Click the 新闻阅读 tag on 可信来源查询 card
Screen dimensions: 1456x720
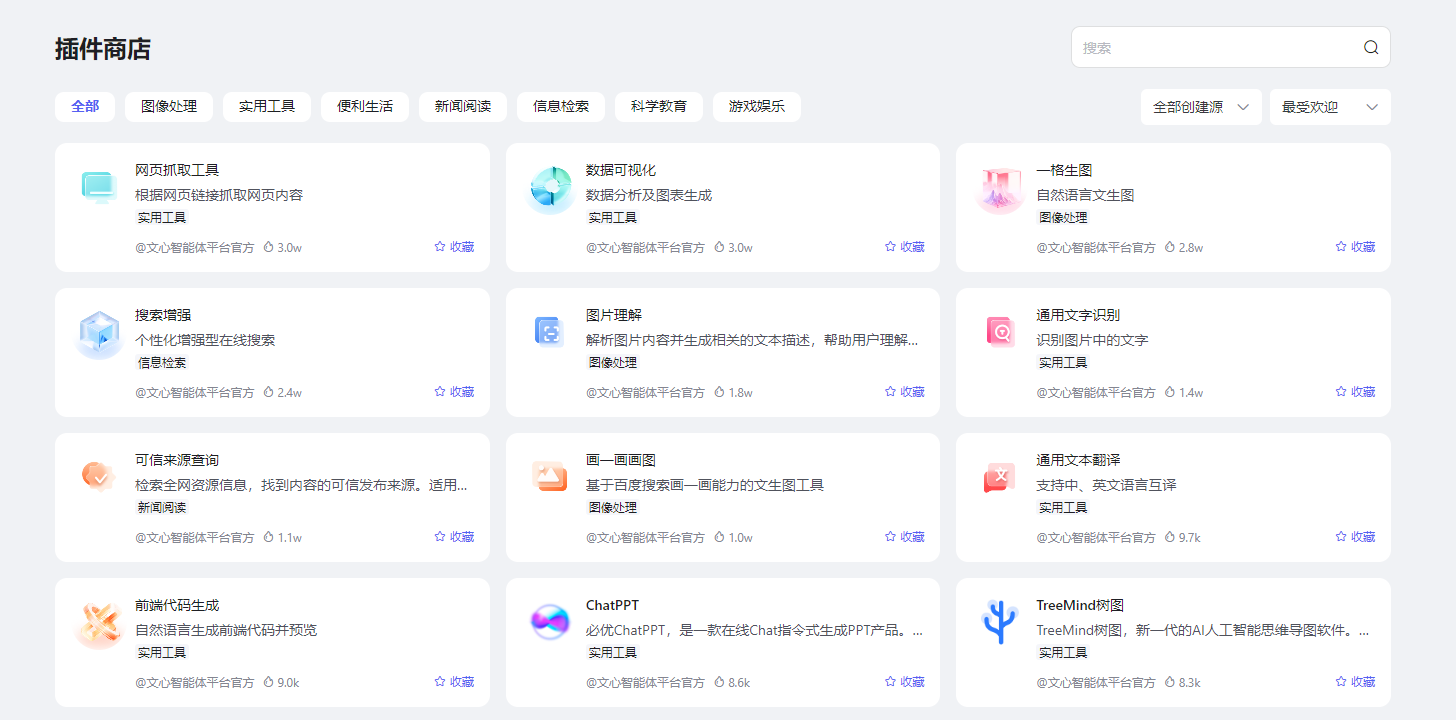point(162,508)
